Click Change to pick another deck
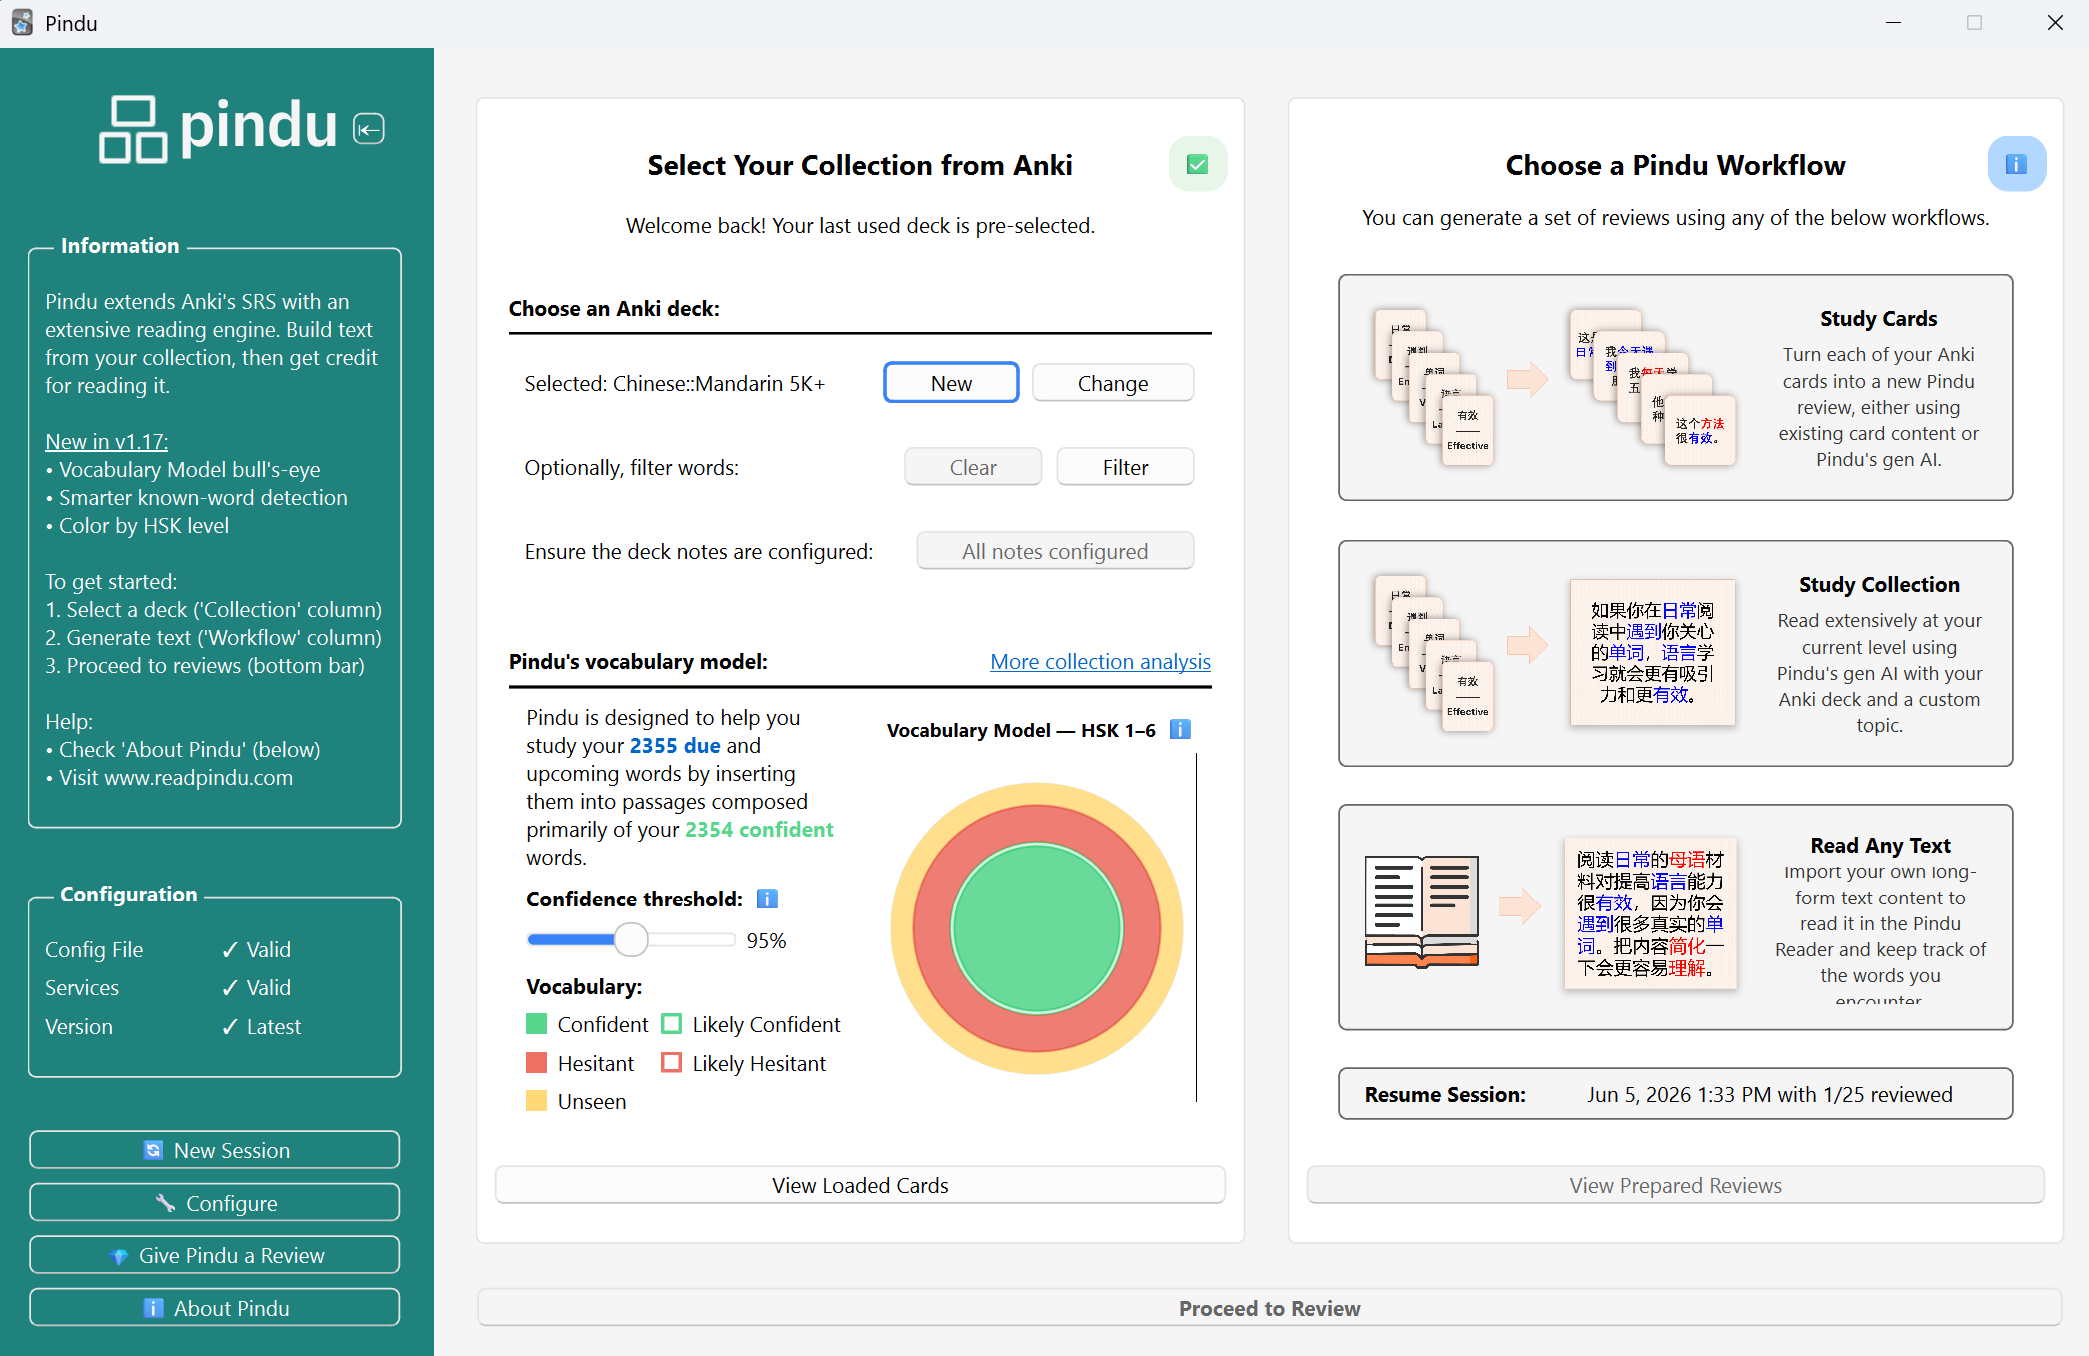The height and width of the screenshot is (1356, 2089). [x=1113, y=383]
